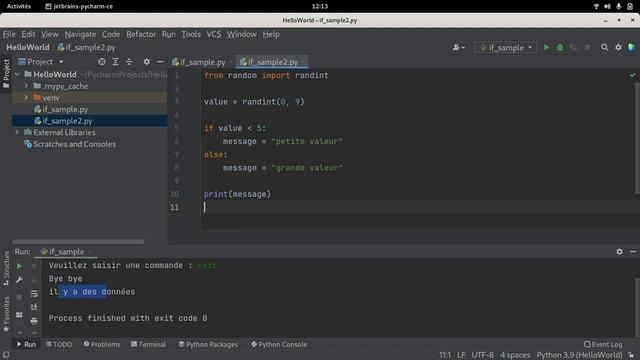Open the VCS menu
This screenshot has height=360, width=640.
[x=213, y=34]
